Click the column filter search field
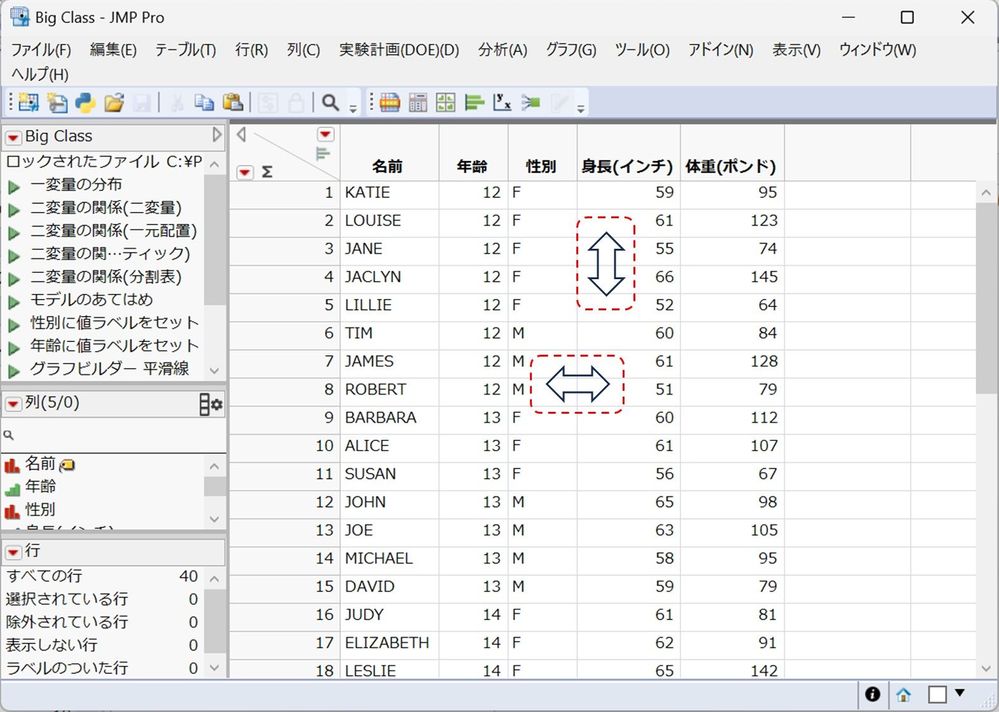Image resolution: width=999 pixels, height=712 pixels. pyautogui.click(x=113, y=436)
